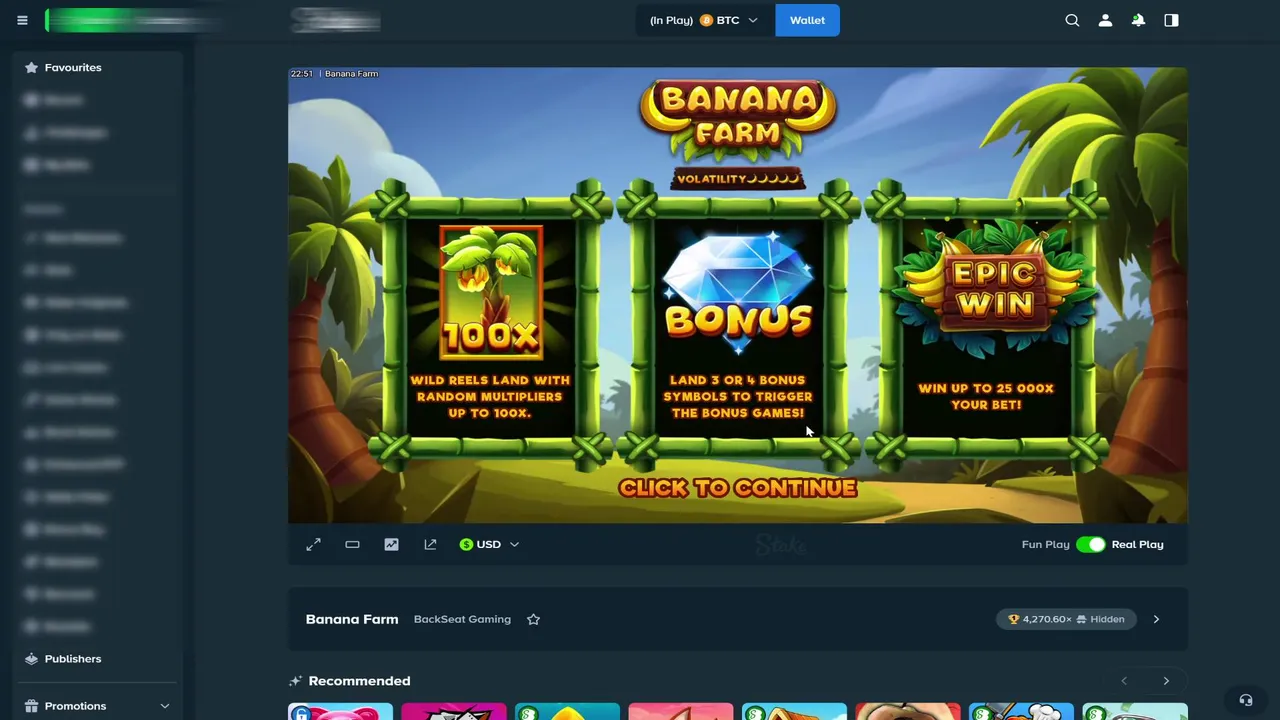Image resolution: width=1280 pixels, height=720 pixels.
Task: Open the BTC balance dropdown
Action: [705, 20]
